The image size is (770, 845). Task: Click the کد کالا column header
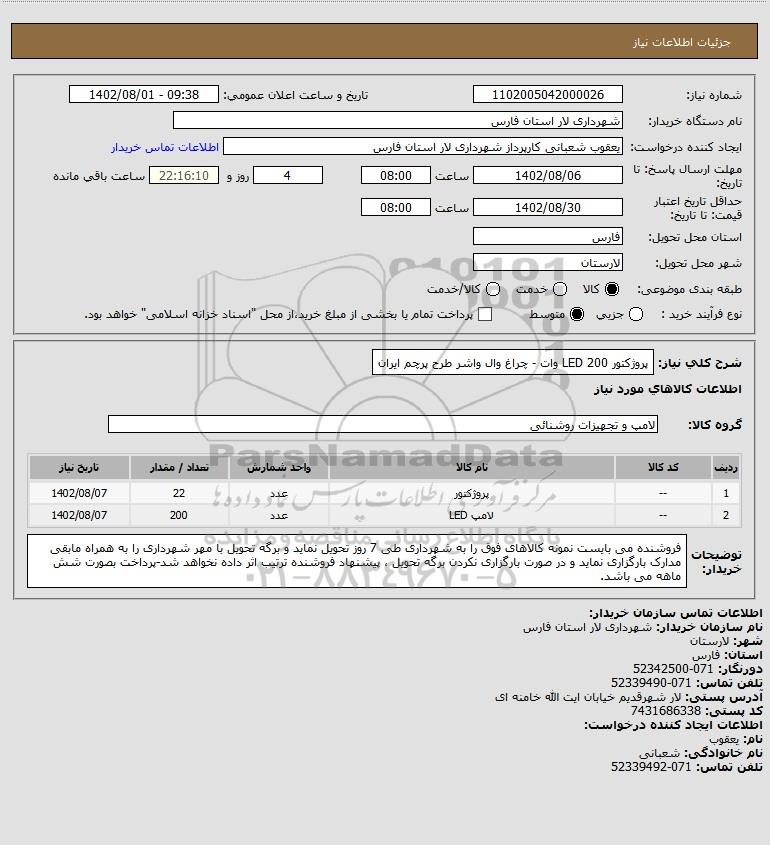coord(663,467)
